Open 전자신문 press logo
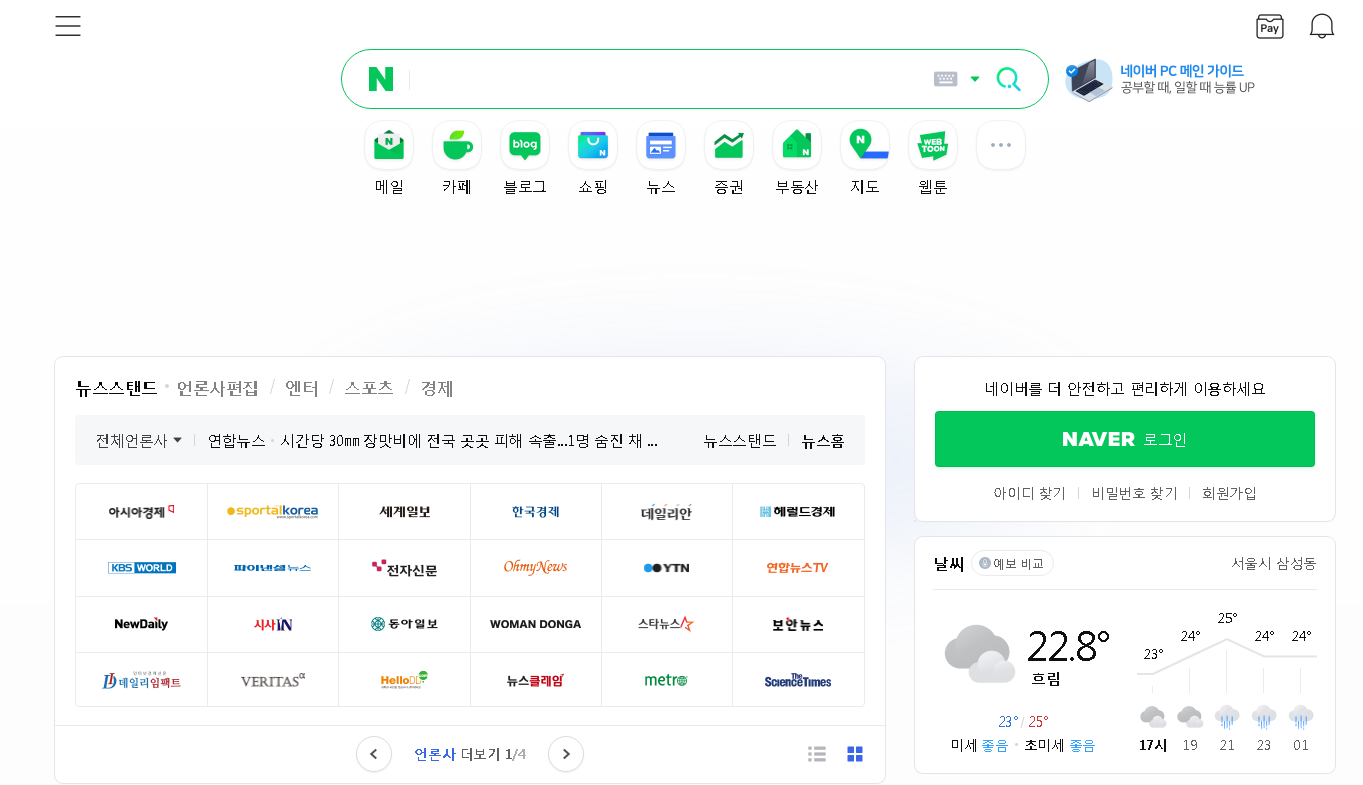 404,567
